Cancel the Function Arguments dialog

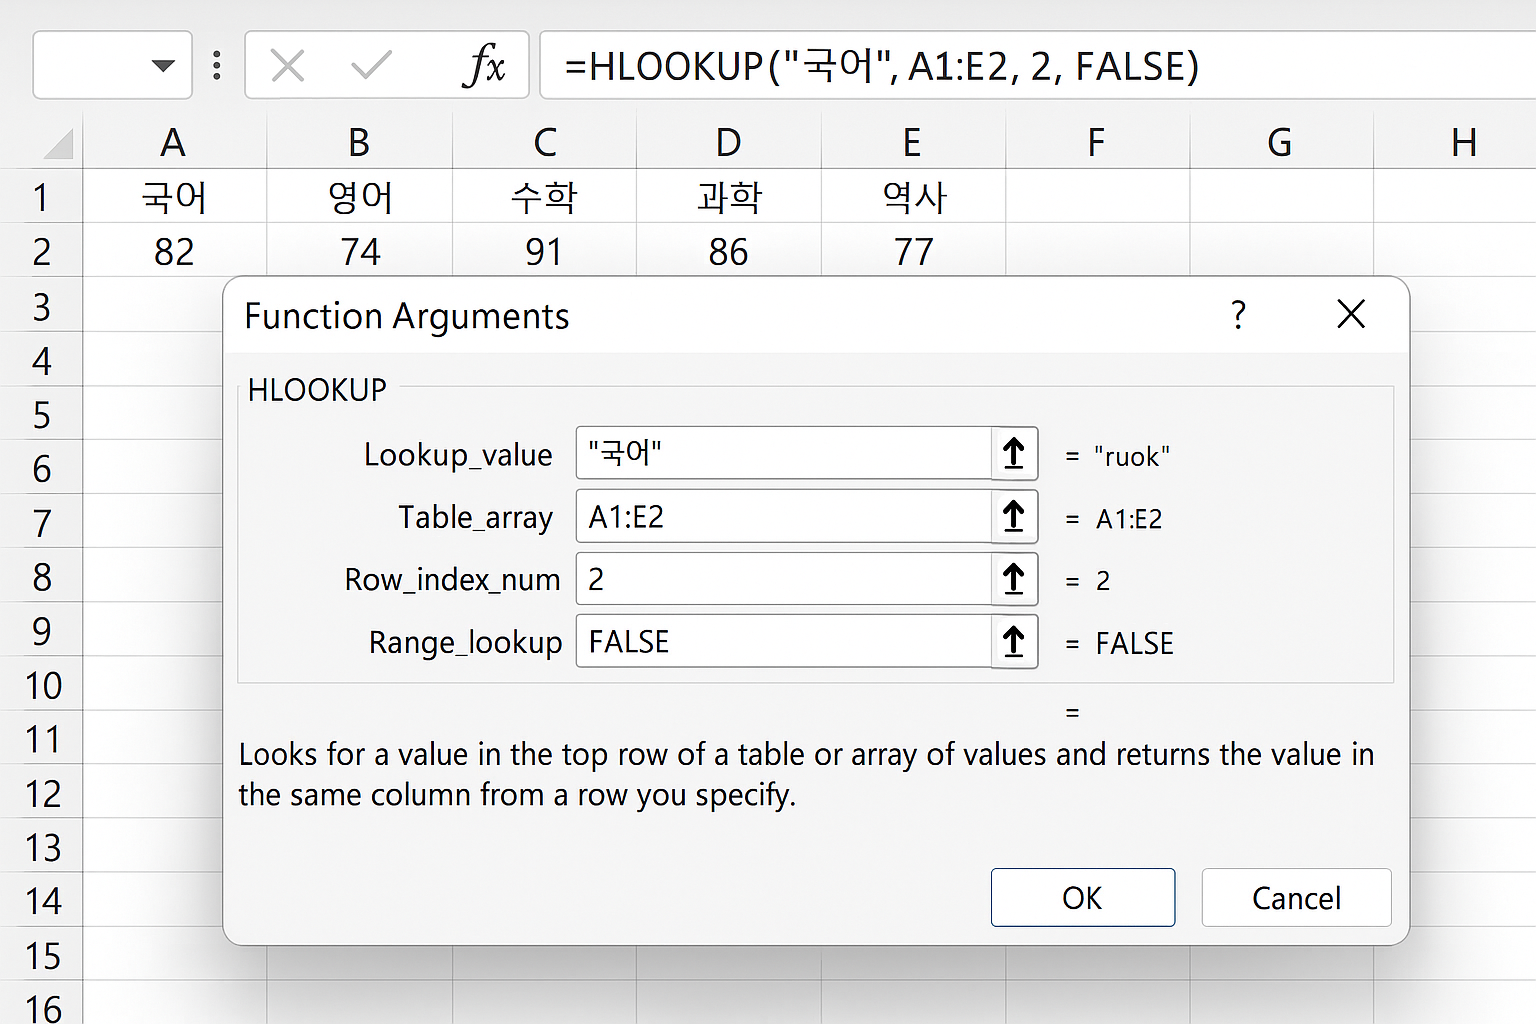point(1296,897)
